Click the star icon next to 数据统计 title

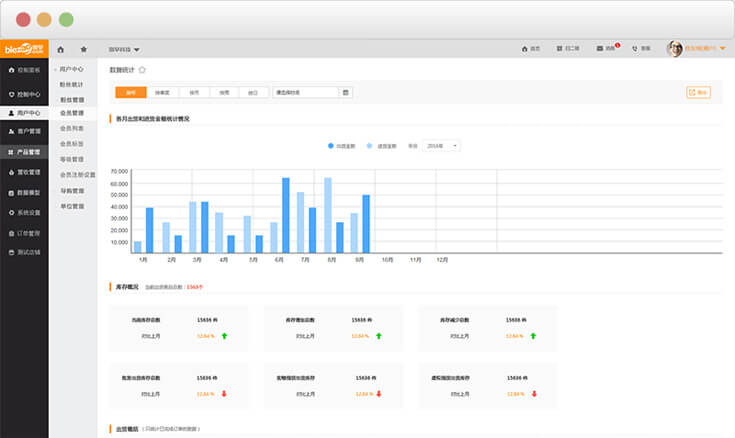(142, 70)
